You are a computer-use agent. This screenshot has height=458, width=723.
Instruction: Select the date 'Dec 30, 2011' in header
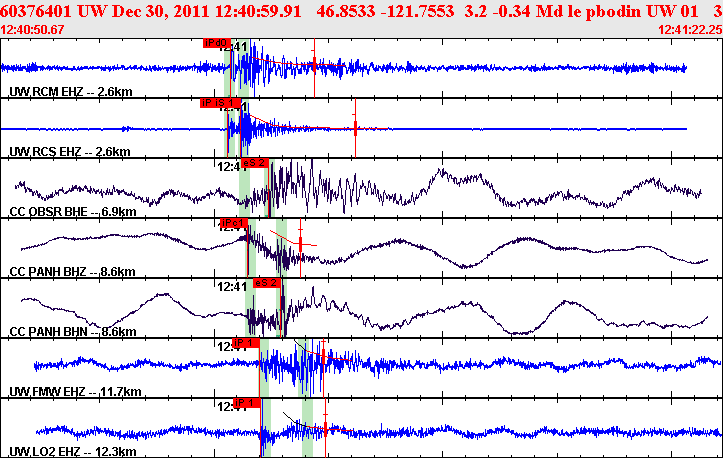coord(161,11)
